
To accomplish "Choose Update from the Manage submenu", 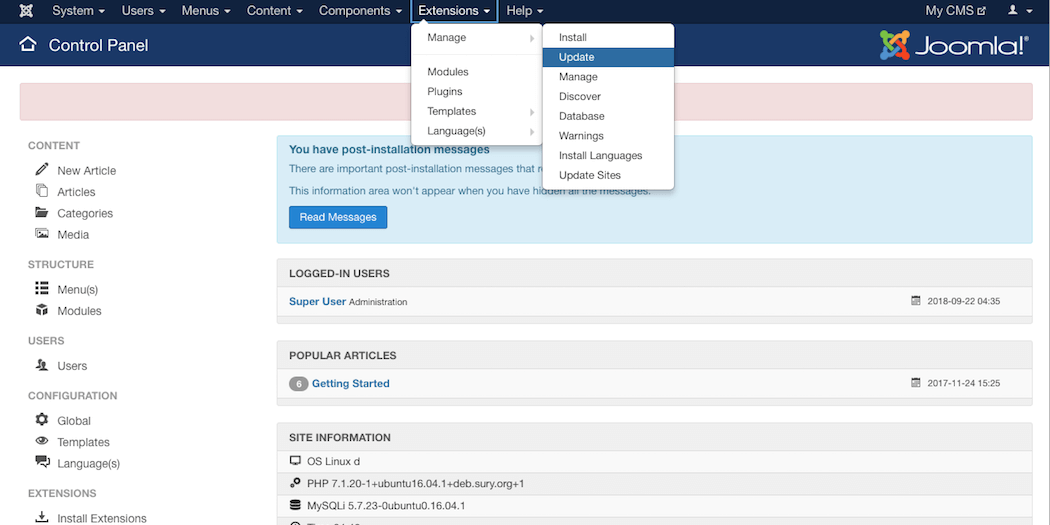I will [x=608, y=57].
